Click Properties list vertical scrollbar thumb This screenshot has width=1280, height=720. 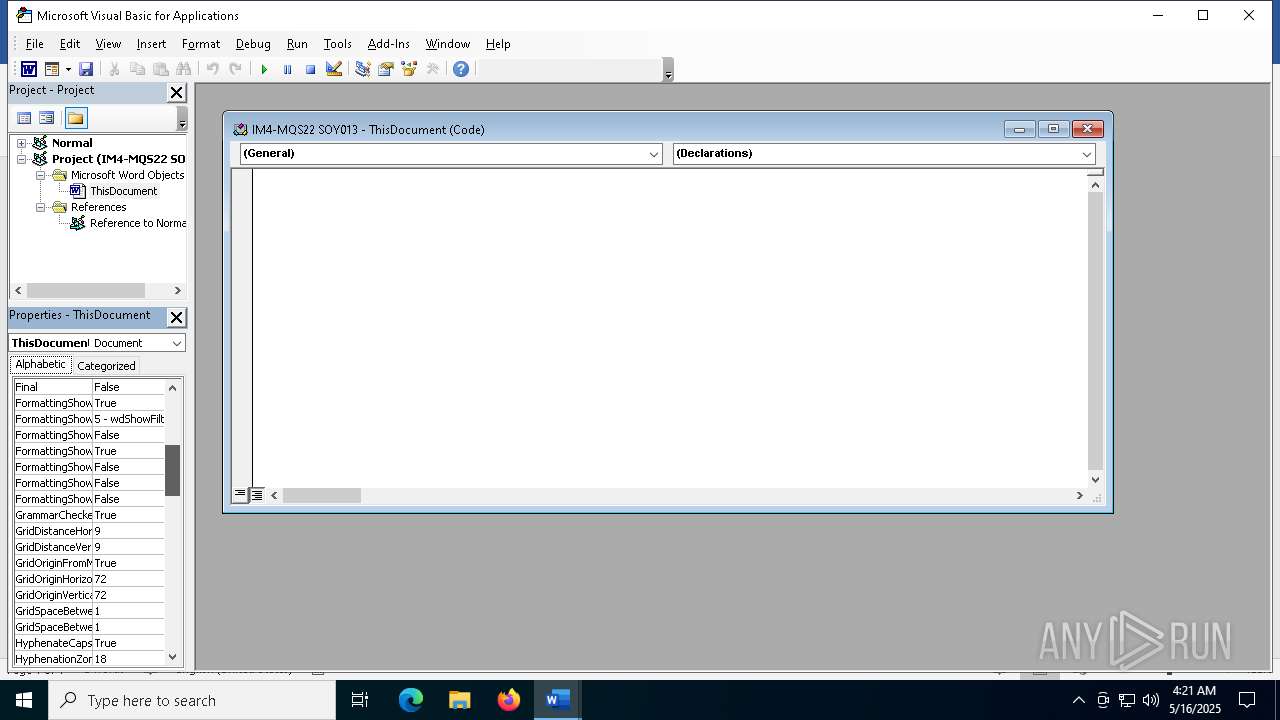pos(173,471)
